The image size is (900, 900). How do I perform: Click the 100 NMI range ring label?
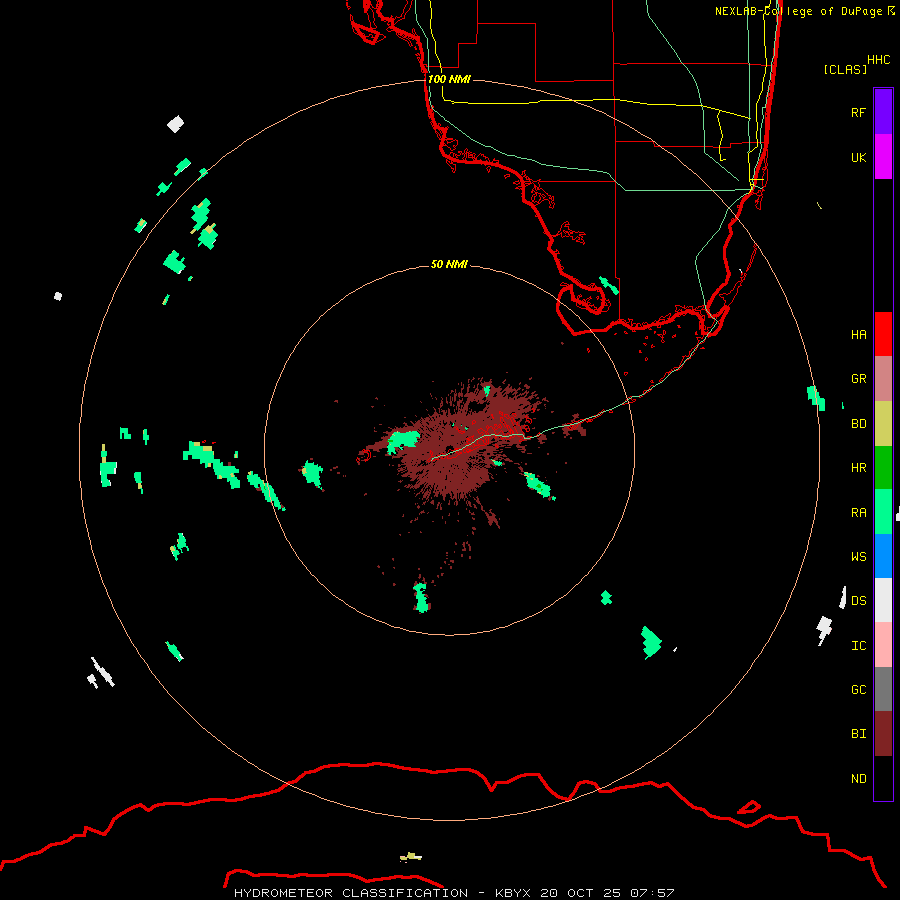pos(449,79)
